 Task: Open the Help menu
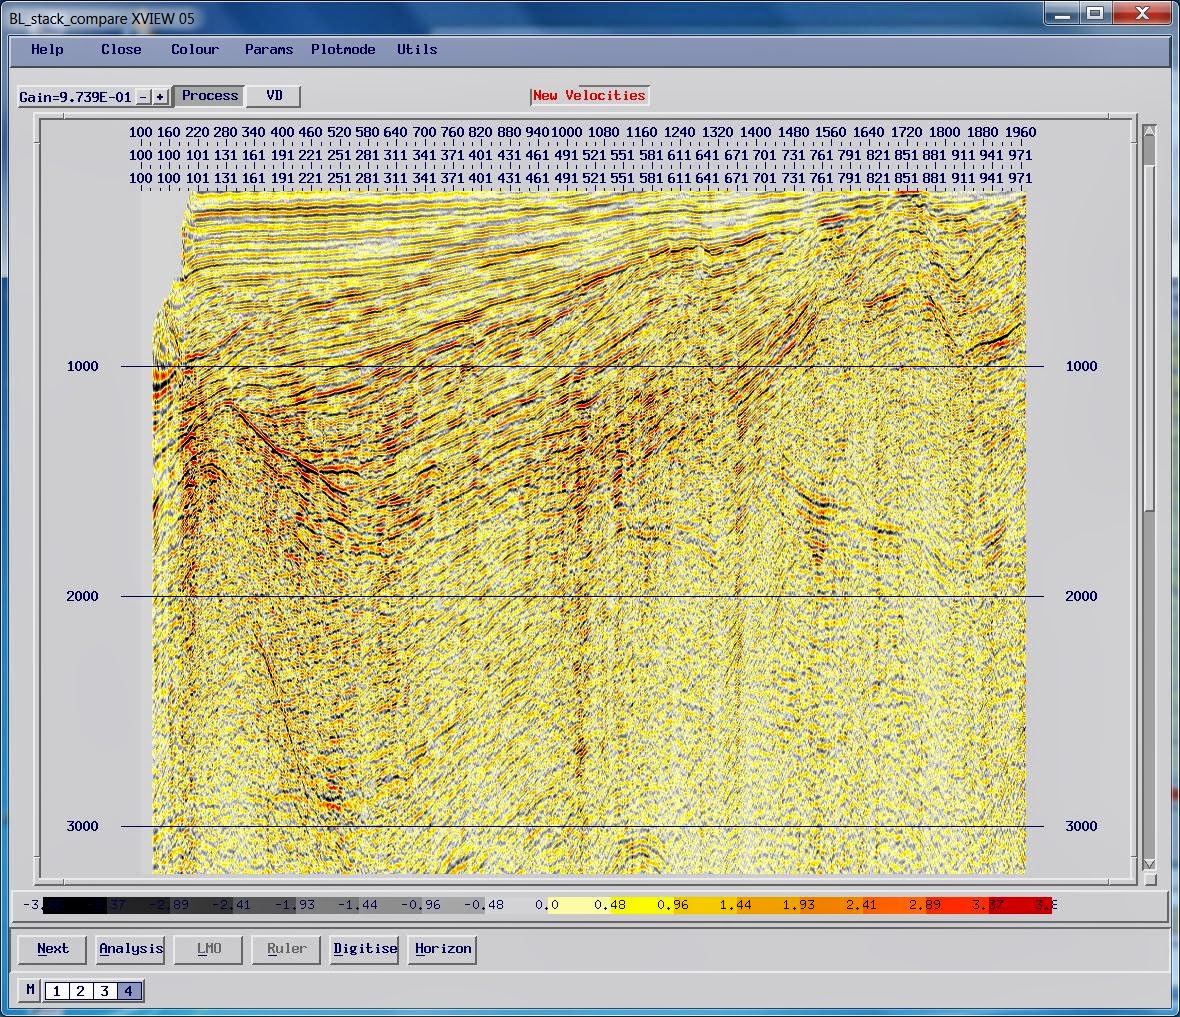click(47, 50)
